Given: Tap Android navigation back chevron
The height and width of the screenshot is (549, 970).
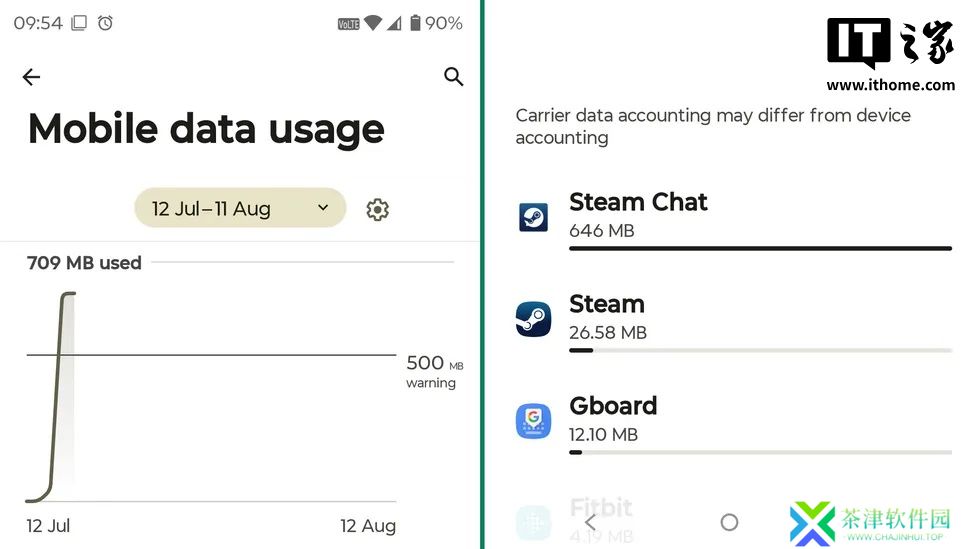Looking at the screenshot, I should coord(590,522).
